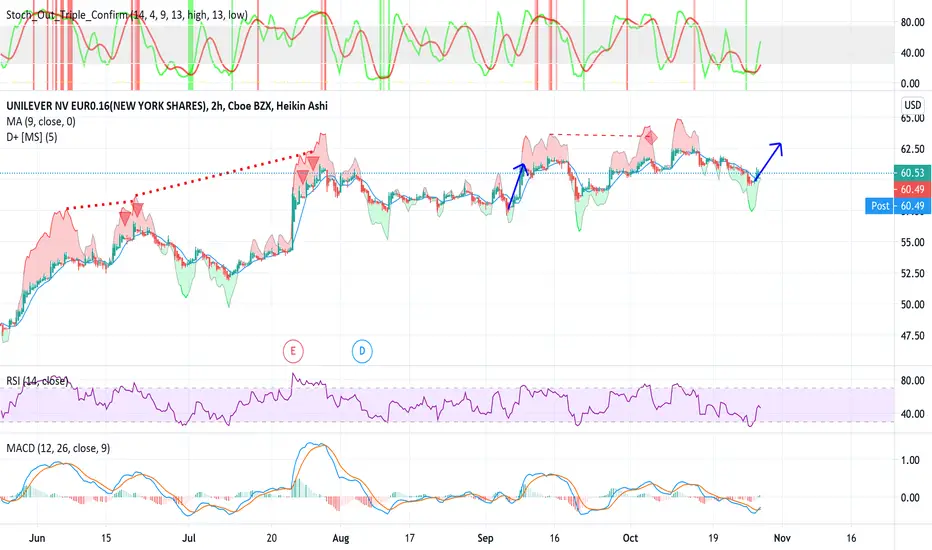This screenshot has width=932, height=550.
Task: Click the 55.00 price axis value
Action: click(x=912, y=243)
